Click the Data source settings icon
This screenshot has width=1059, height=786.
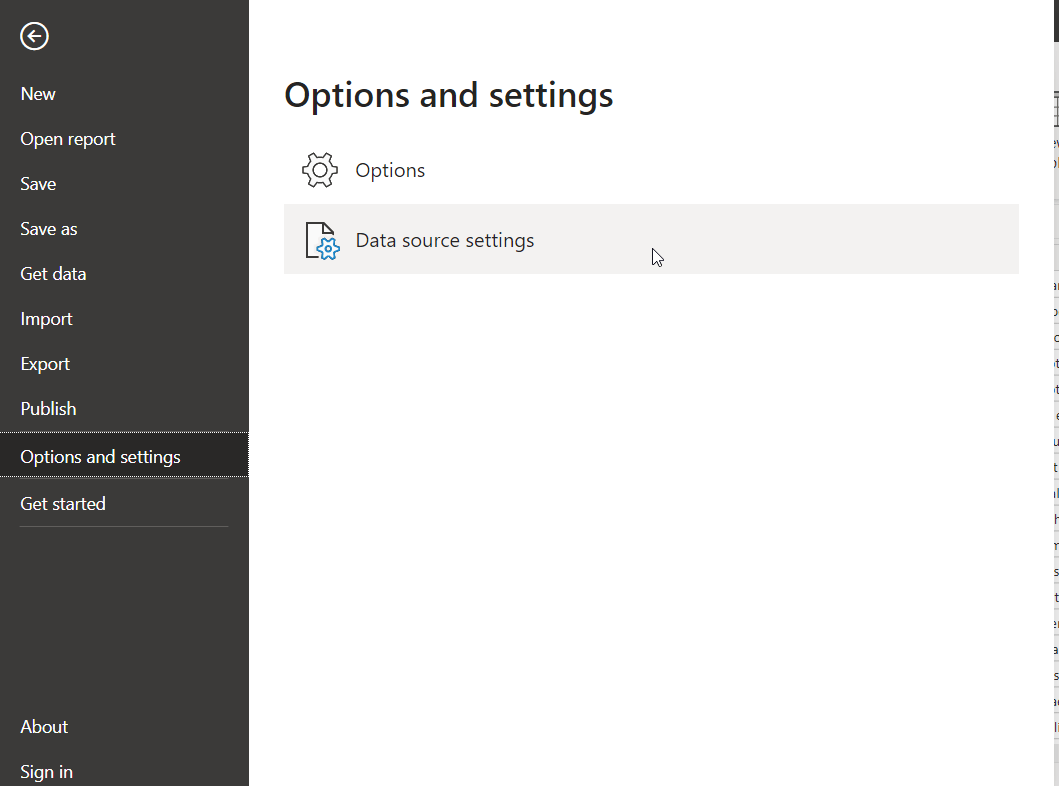(322, 240)
